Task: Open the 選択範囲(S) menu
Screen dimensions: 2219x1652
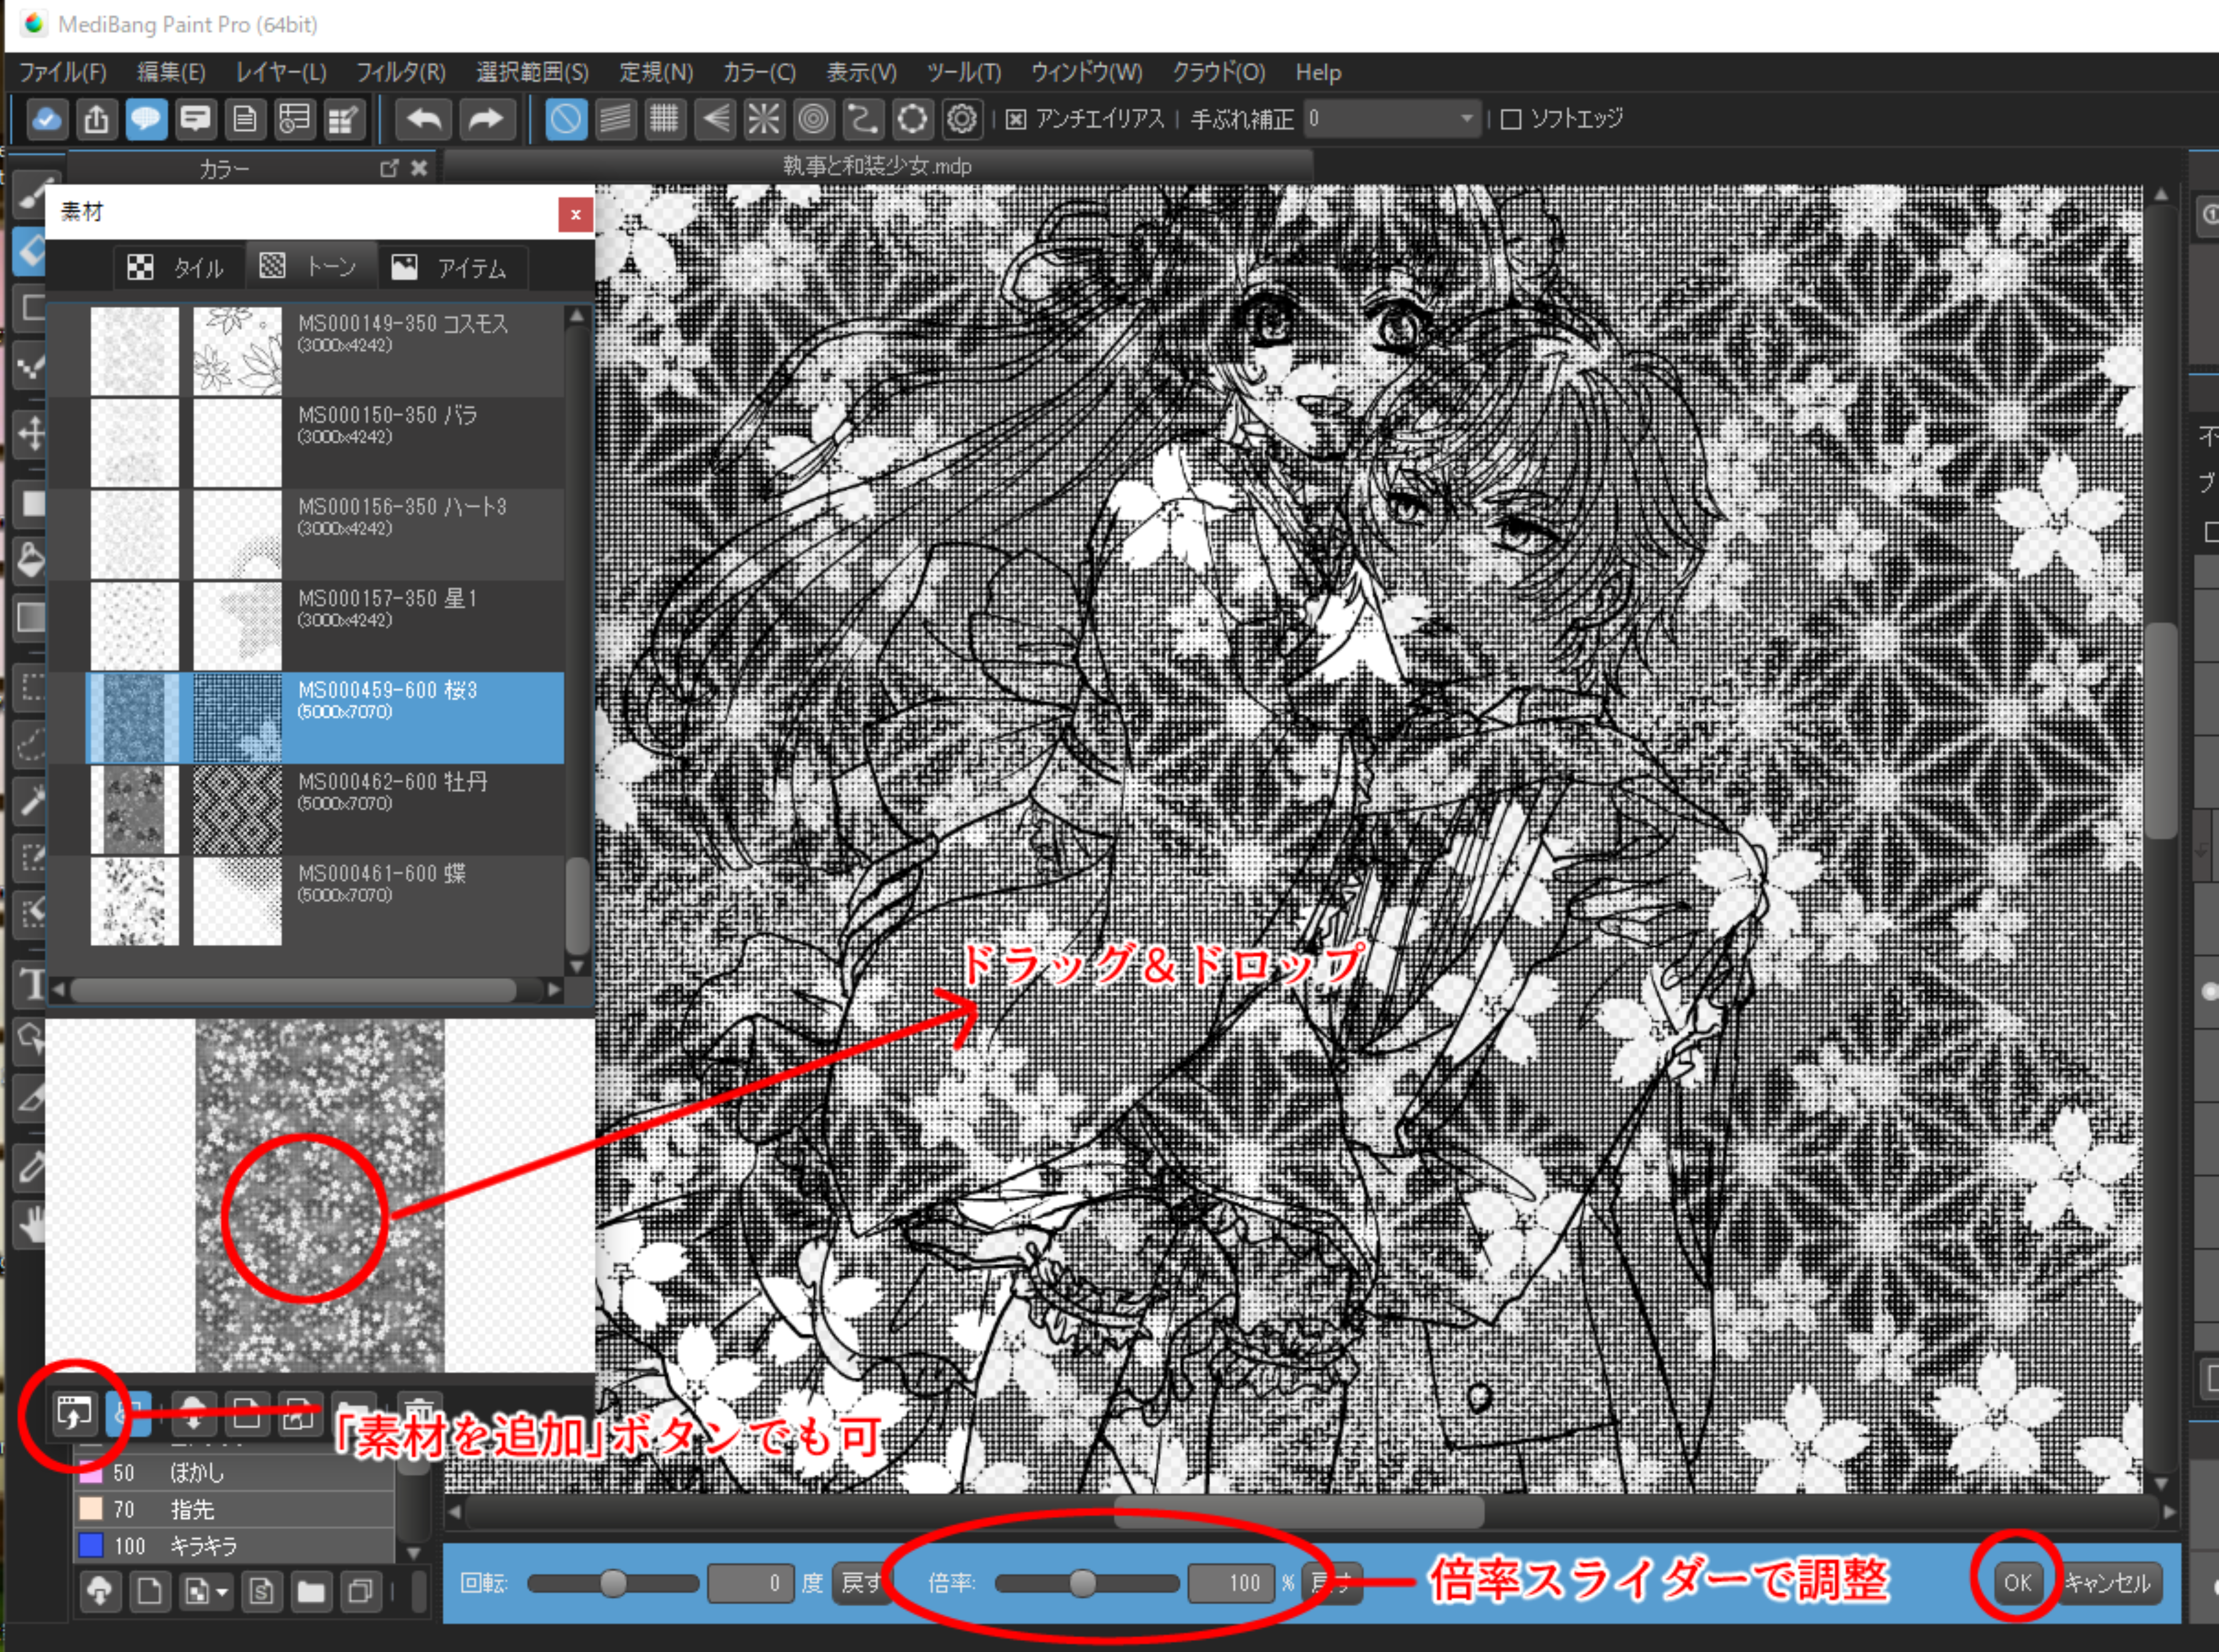Action: [x=532, y=72]
